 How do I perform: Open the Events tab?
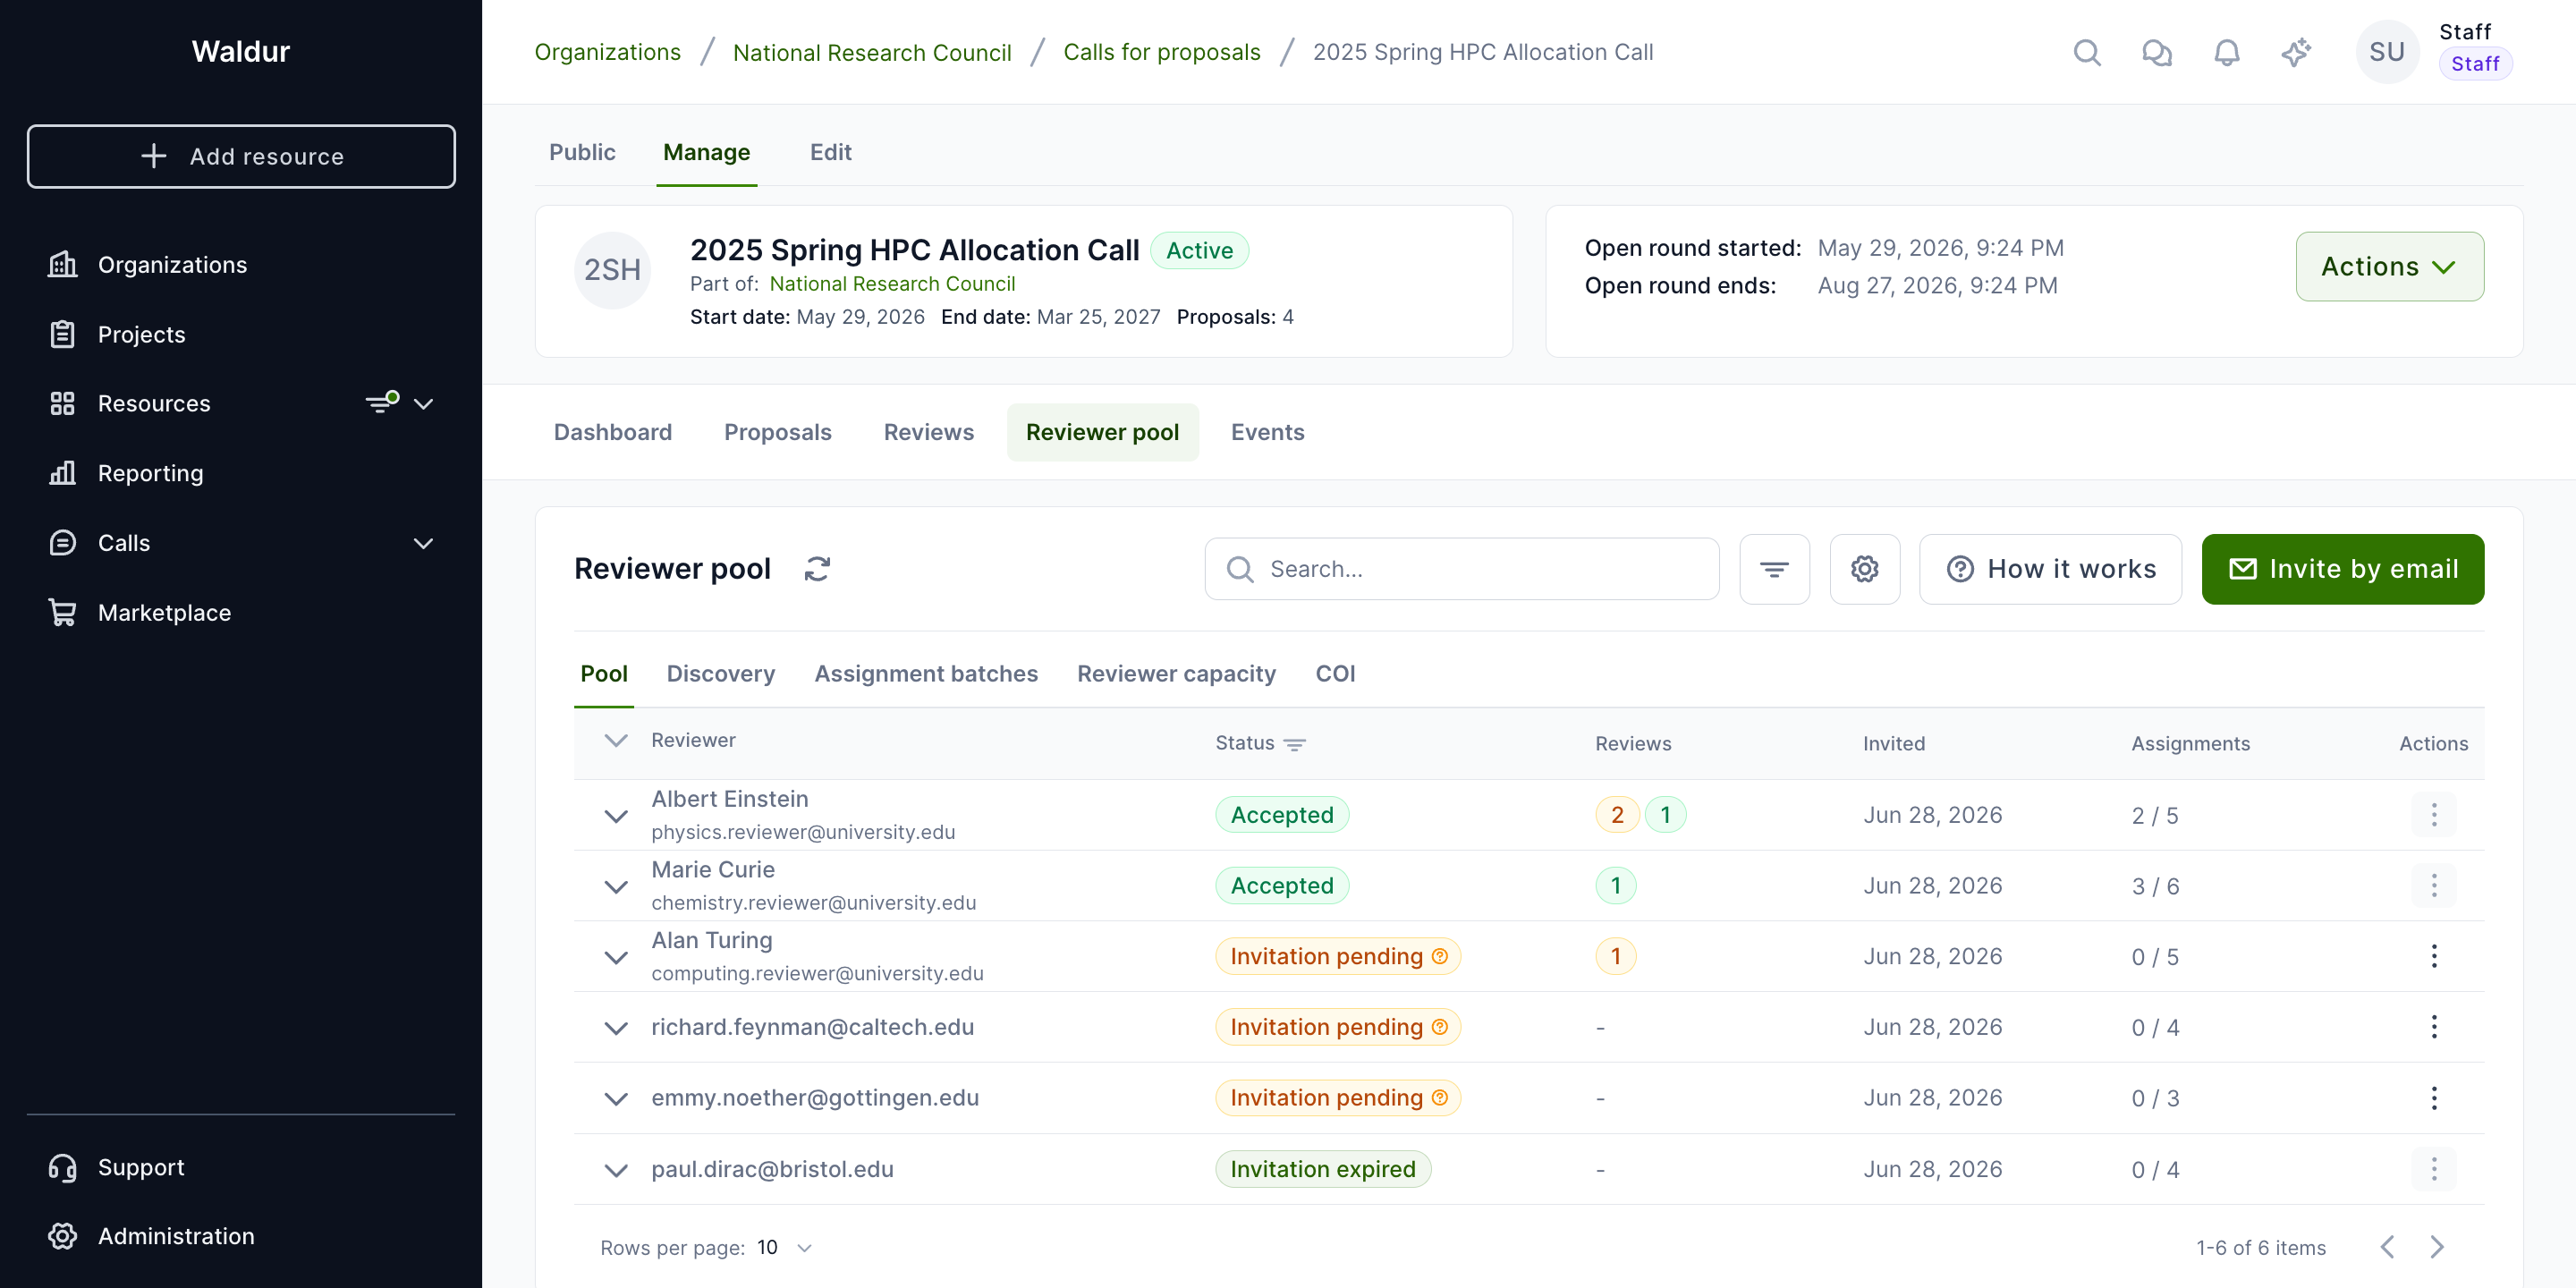pos(1267,432)
